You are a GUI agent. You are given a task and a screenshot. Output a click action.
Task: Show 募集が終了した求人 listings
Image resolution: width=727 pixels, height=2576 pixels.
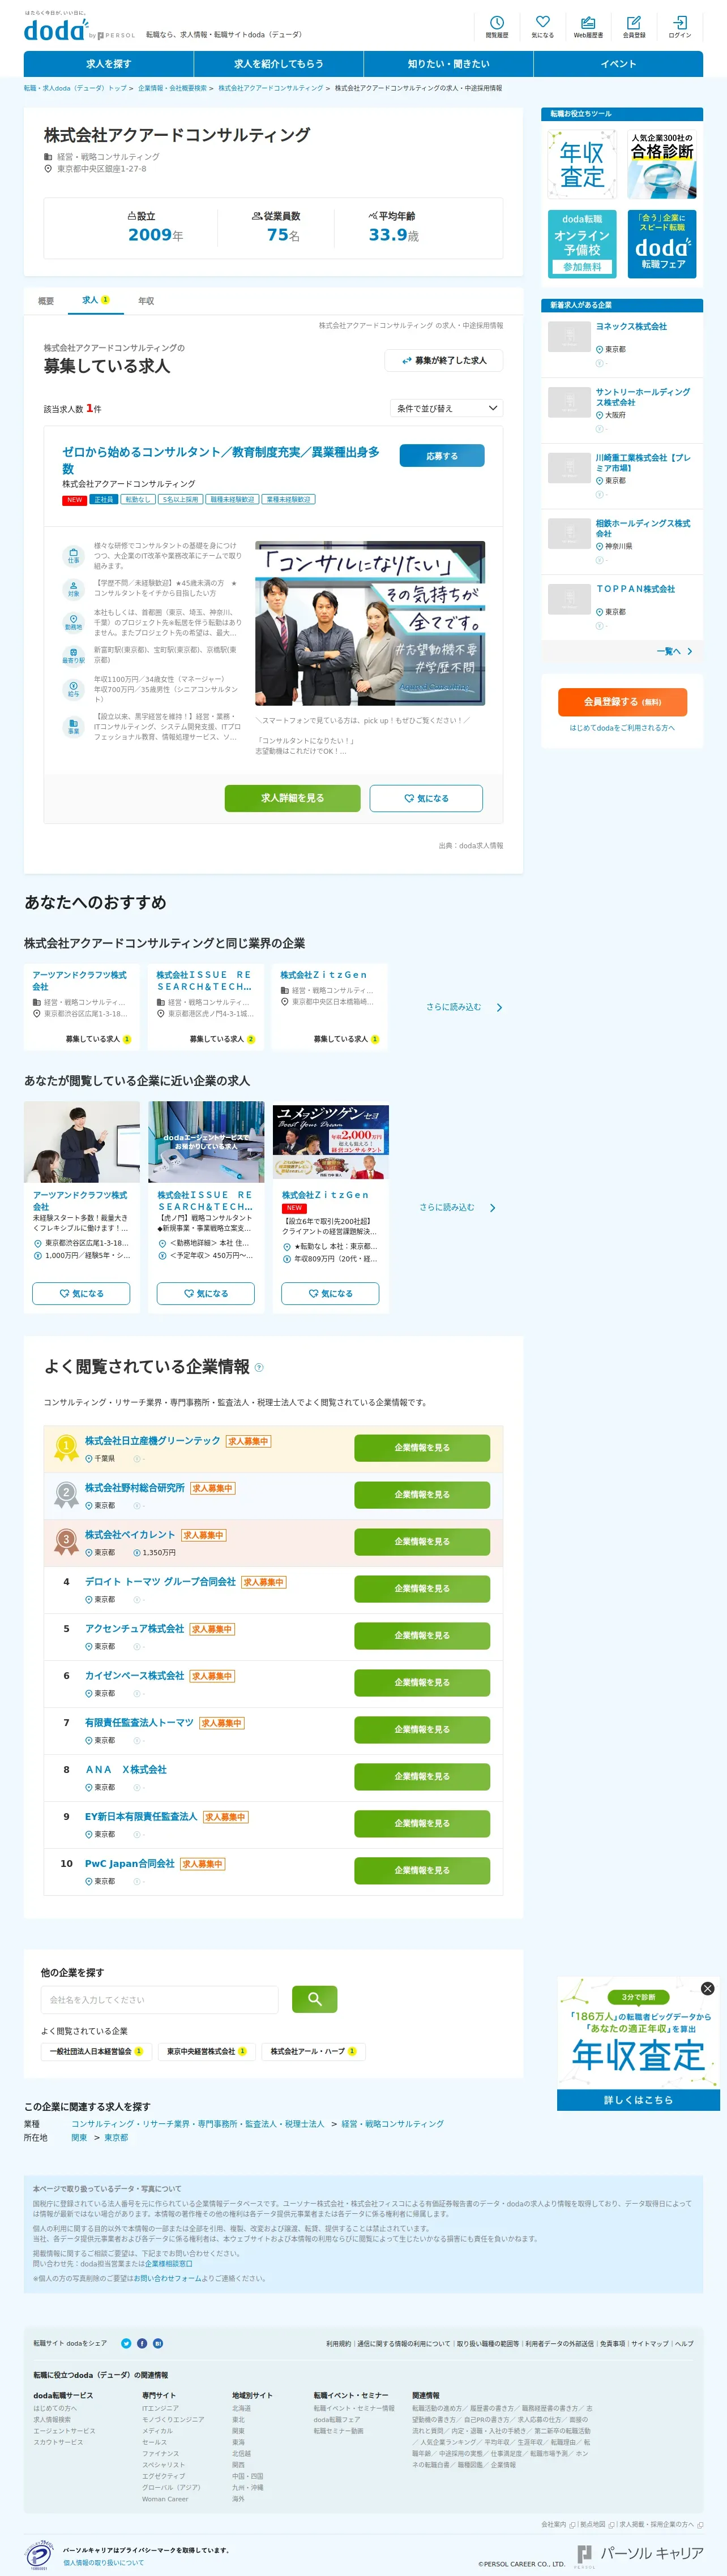(444, 361)
